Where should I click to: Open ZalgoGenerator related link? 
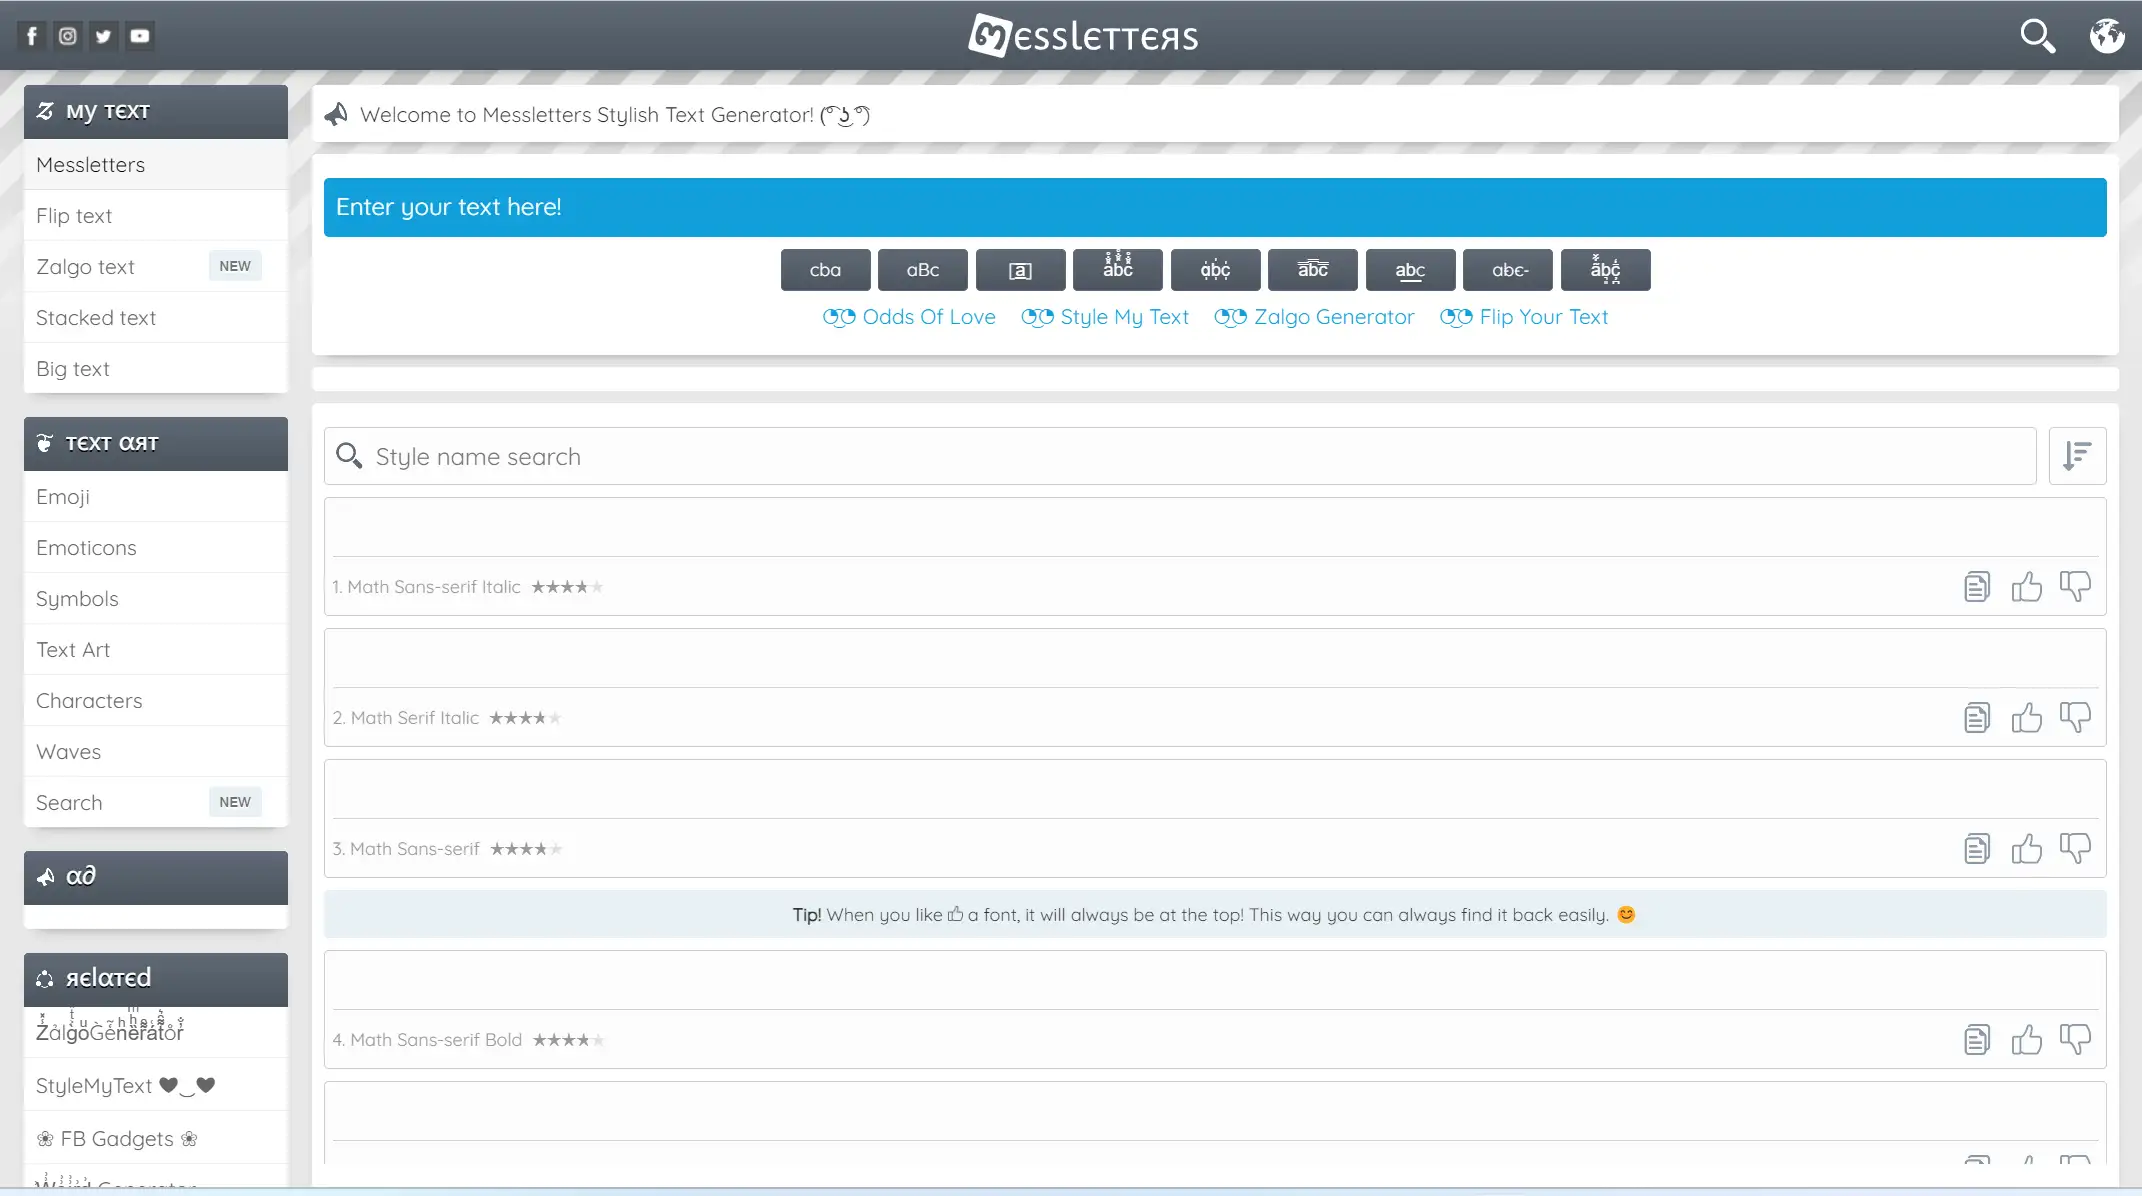pyautogui.click(x=156, y=1032)
